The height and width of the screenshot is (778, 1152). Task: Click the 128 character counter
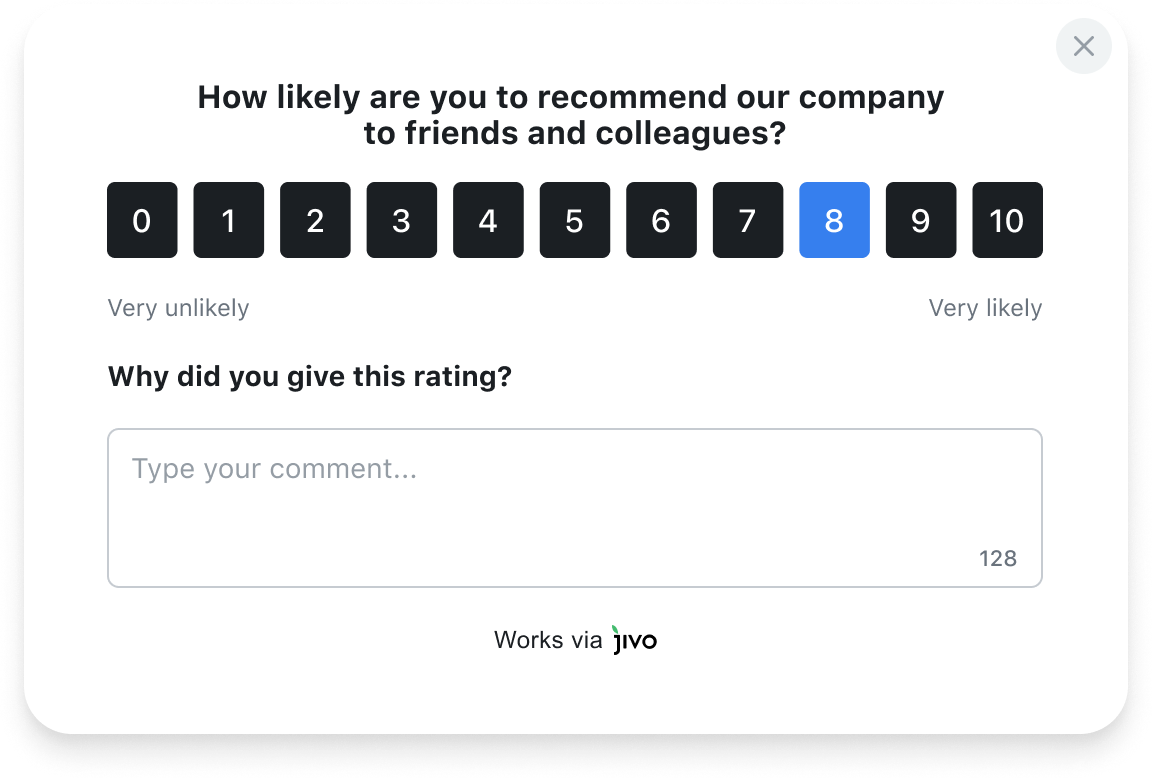pyautogui.click(x=997, y=558)
